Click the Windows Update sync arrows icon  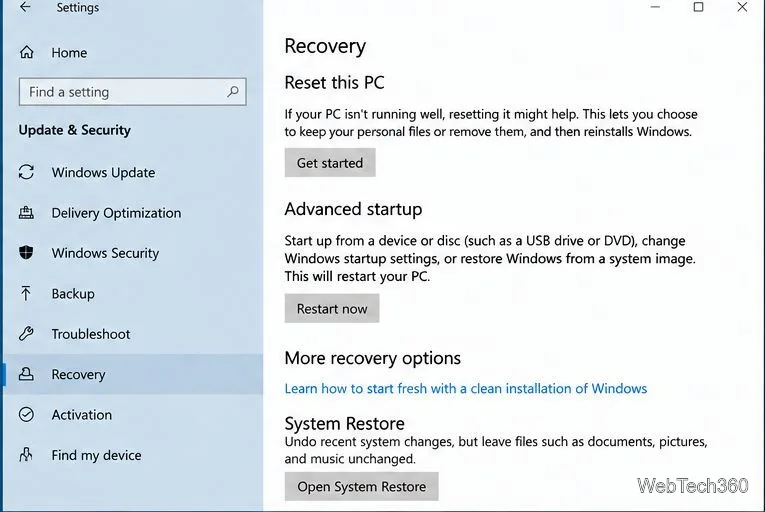[26, 172]
